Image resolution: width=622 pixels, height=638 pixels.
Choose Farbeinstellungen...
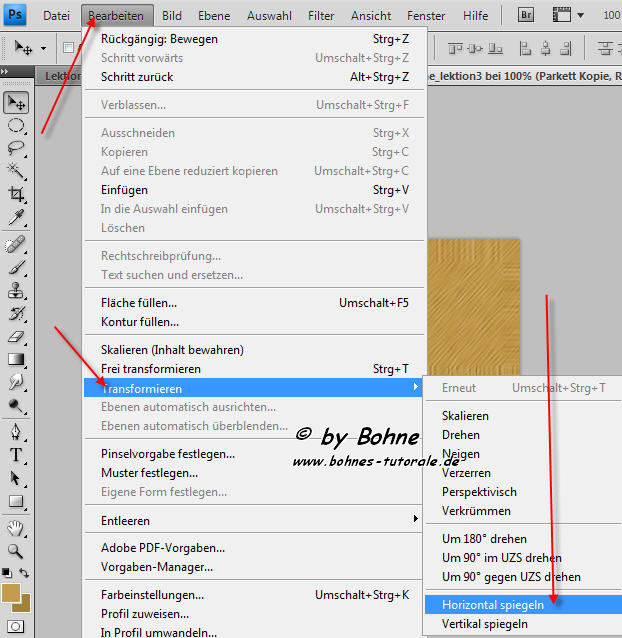coord(255,595)
